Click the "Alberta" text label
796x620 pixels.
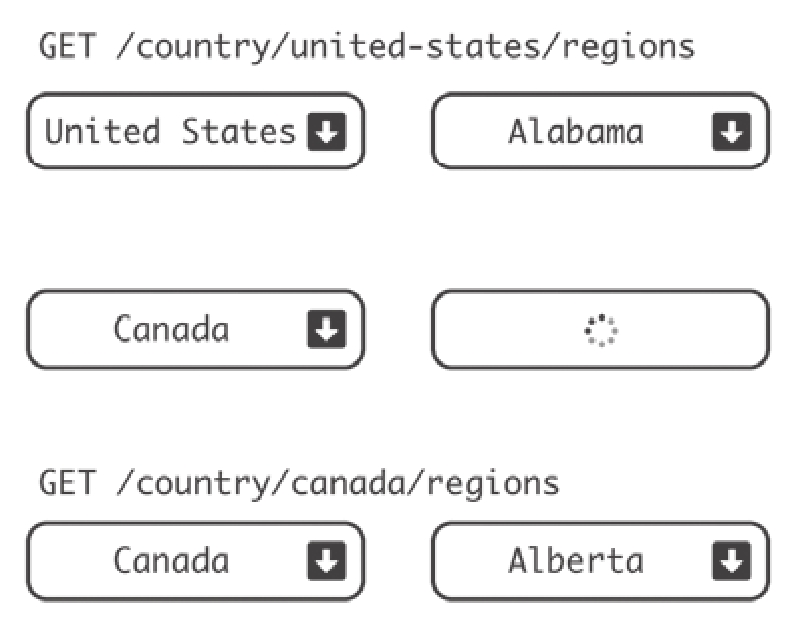click(575, 561)
